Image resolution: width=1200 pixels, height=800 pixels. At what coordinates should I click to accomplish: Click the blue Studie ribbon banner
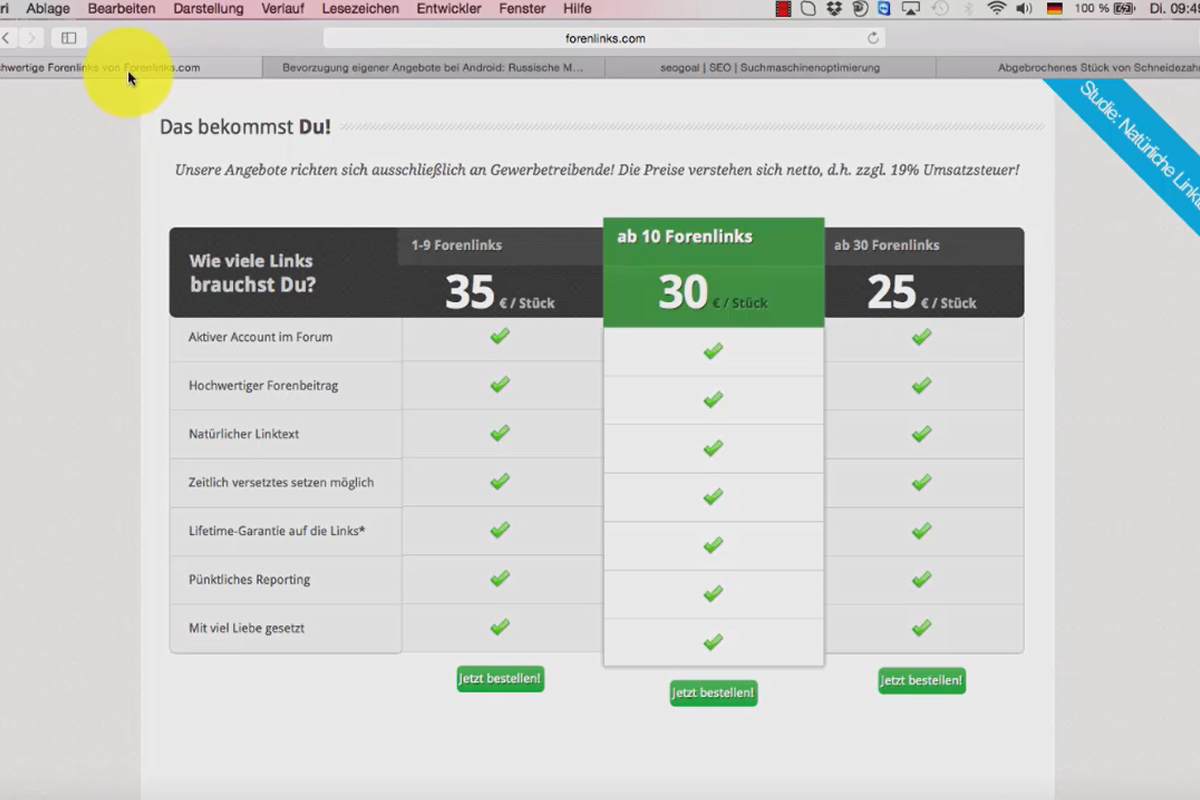pyautogui.click(x=1135, y=140)
